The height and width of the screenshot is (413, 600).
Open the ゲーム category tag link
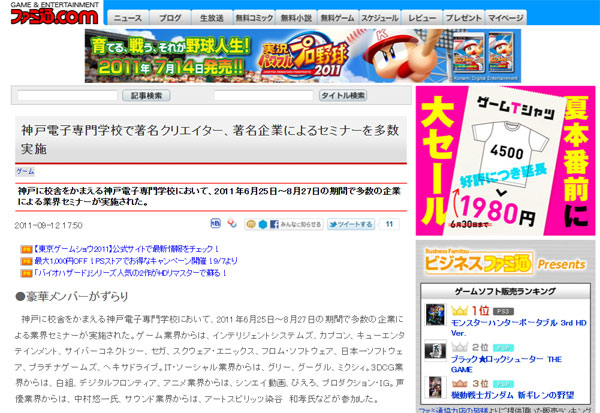point(25,171)
